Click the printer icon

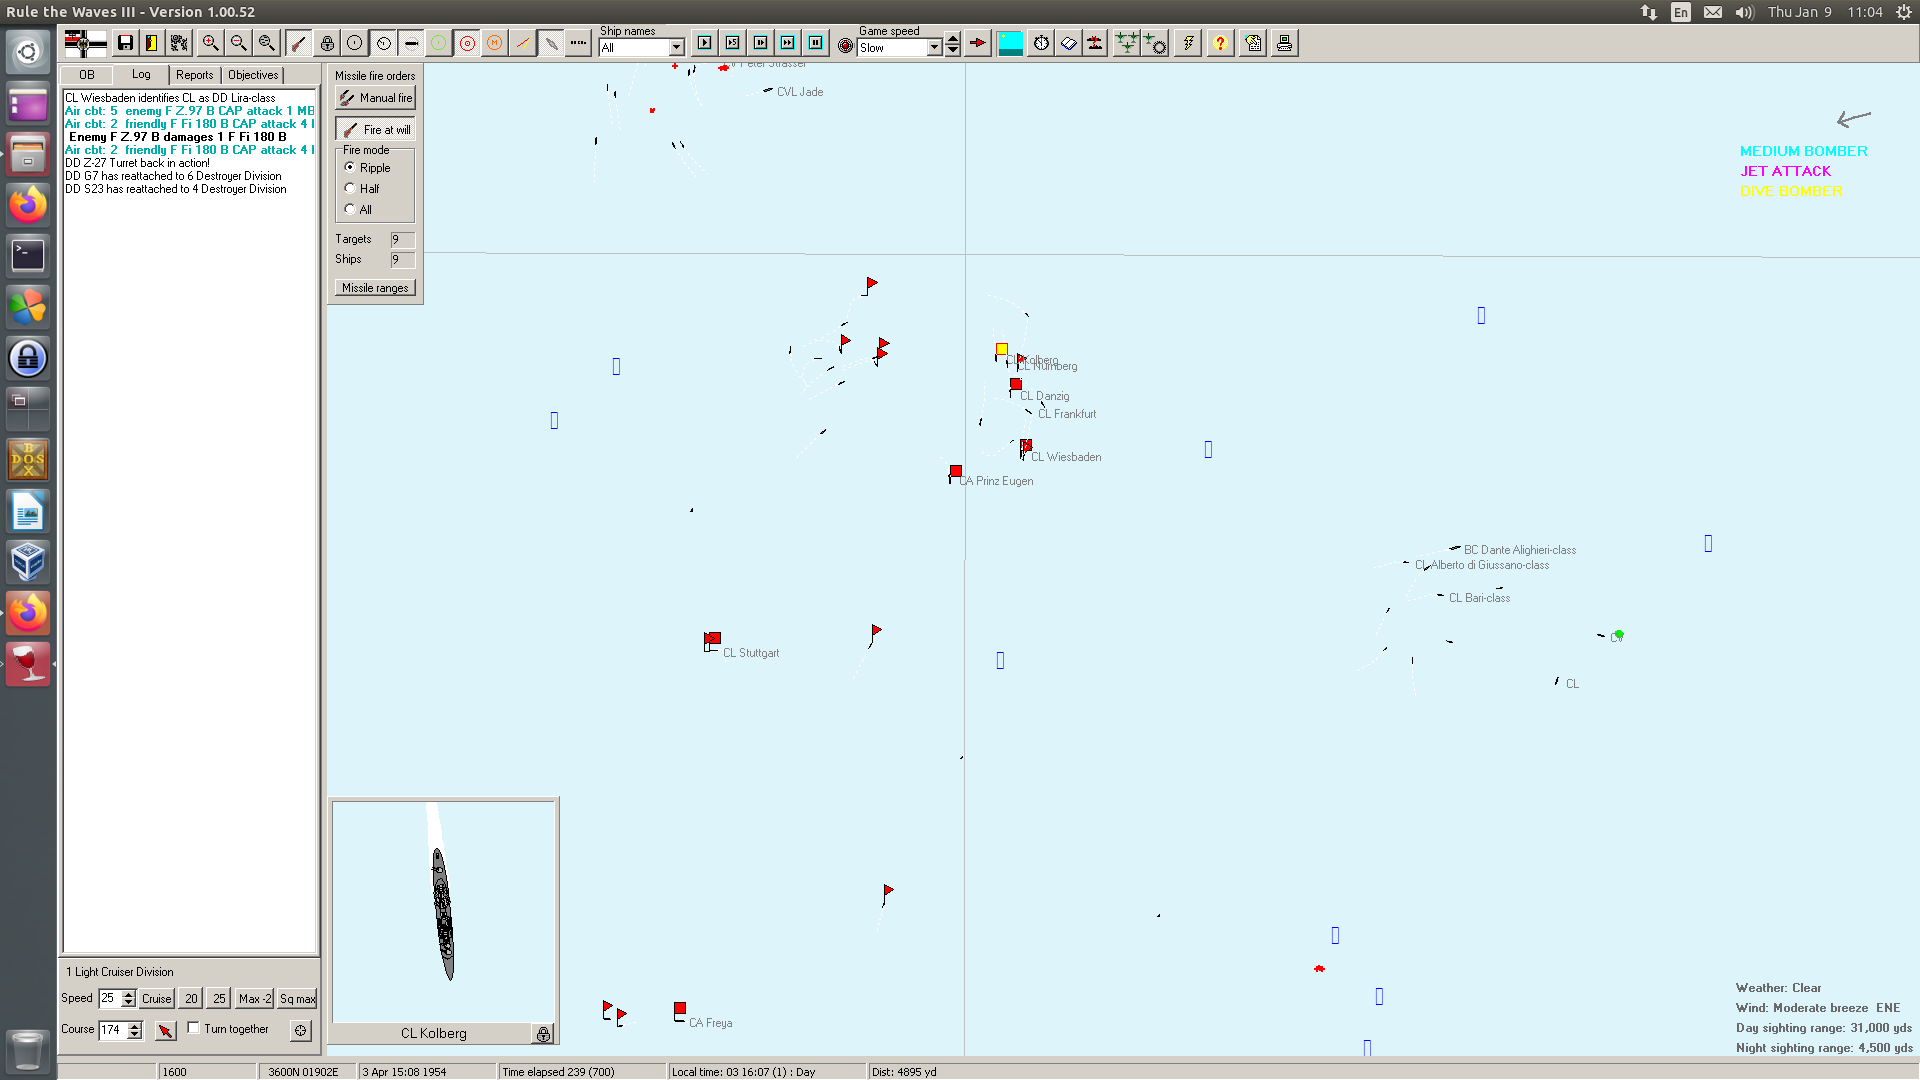1285,43
